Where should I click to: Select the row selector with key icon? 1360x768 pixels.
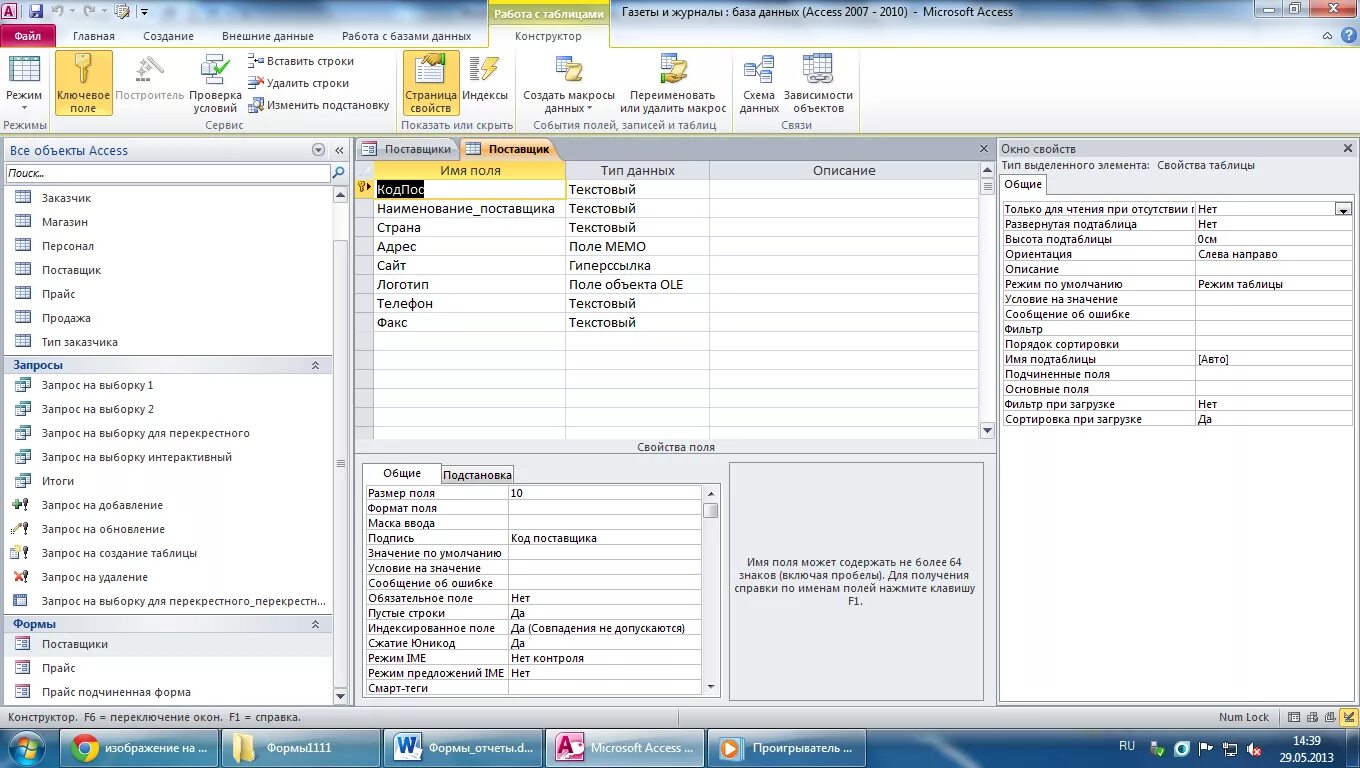coord(364,189)
